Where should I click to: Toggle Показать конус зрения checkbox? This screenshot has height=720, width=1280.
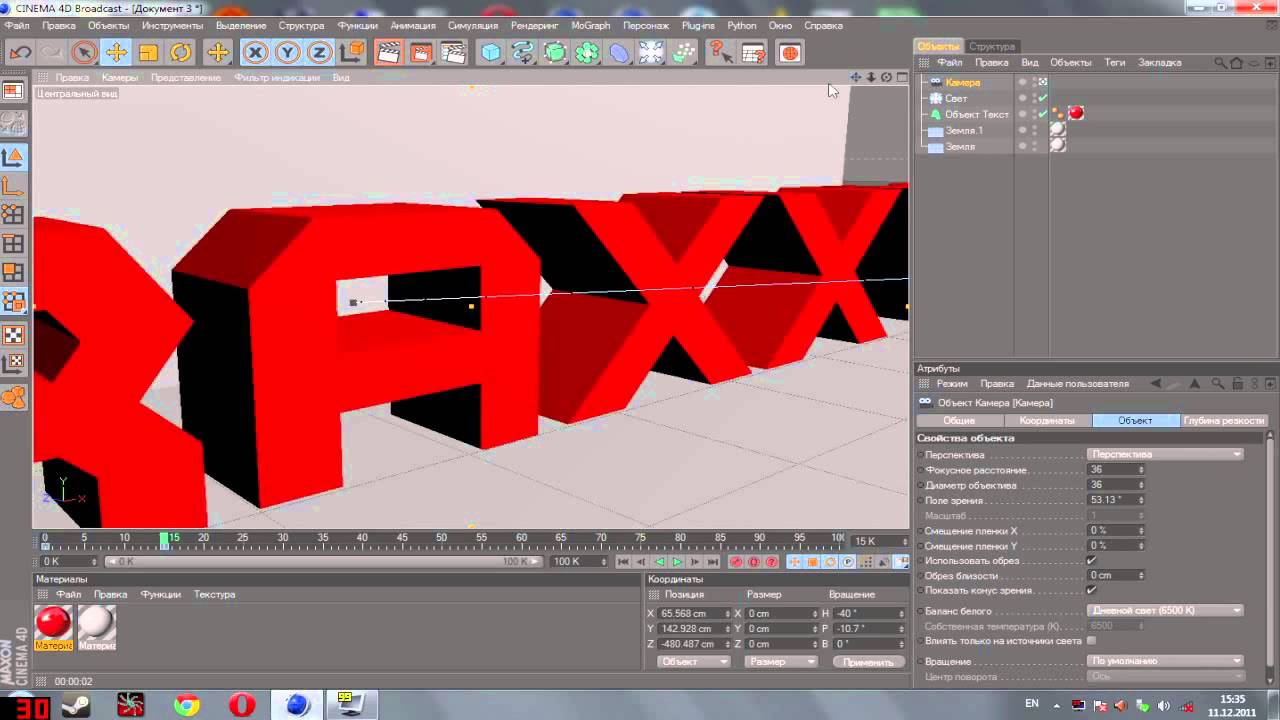[1092, 590]
